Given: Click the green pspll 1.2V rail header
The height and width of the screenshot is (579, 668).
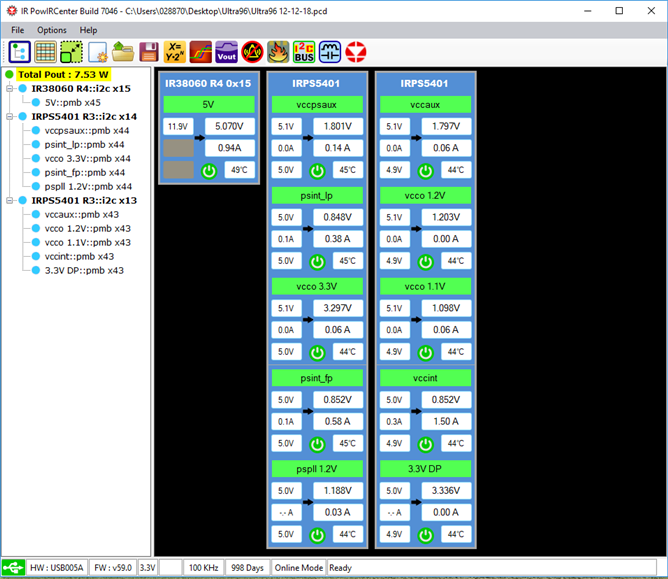Looking at the screenshot, I should (317, 469).
